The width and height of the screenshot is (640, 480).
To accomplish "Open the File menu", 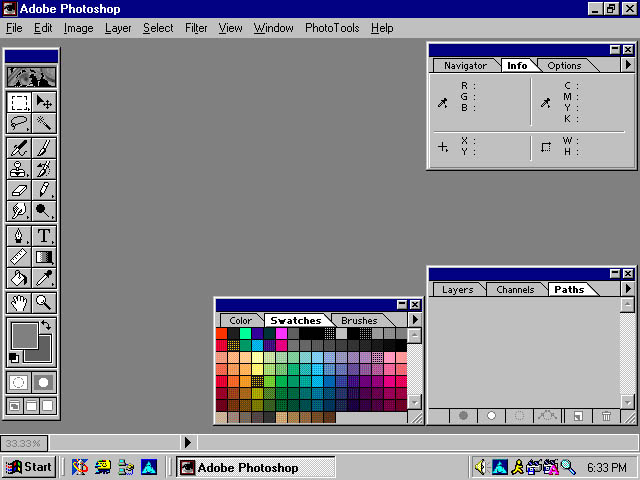I will coord(14,28).
